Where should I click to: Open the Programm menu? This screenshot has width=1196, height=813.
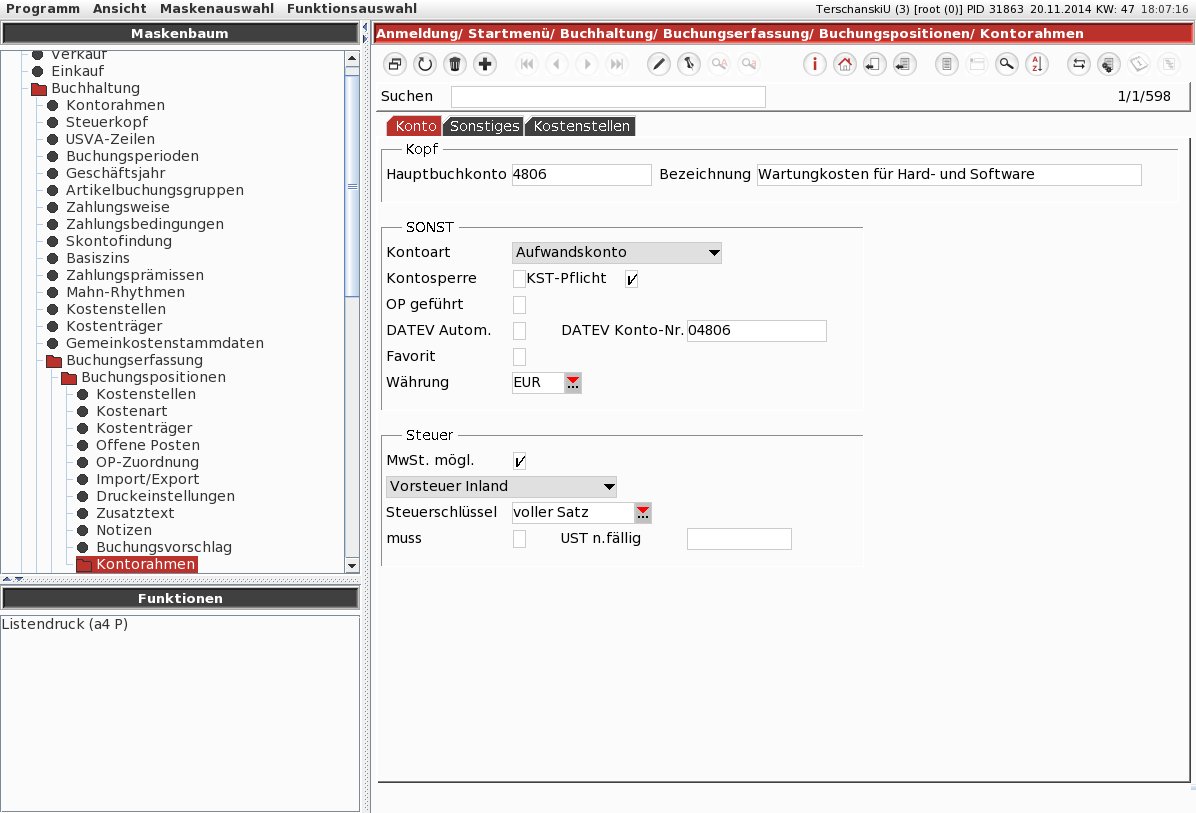[x=43, y=8]
